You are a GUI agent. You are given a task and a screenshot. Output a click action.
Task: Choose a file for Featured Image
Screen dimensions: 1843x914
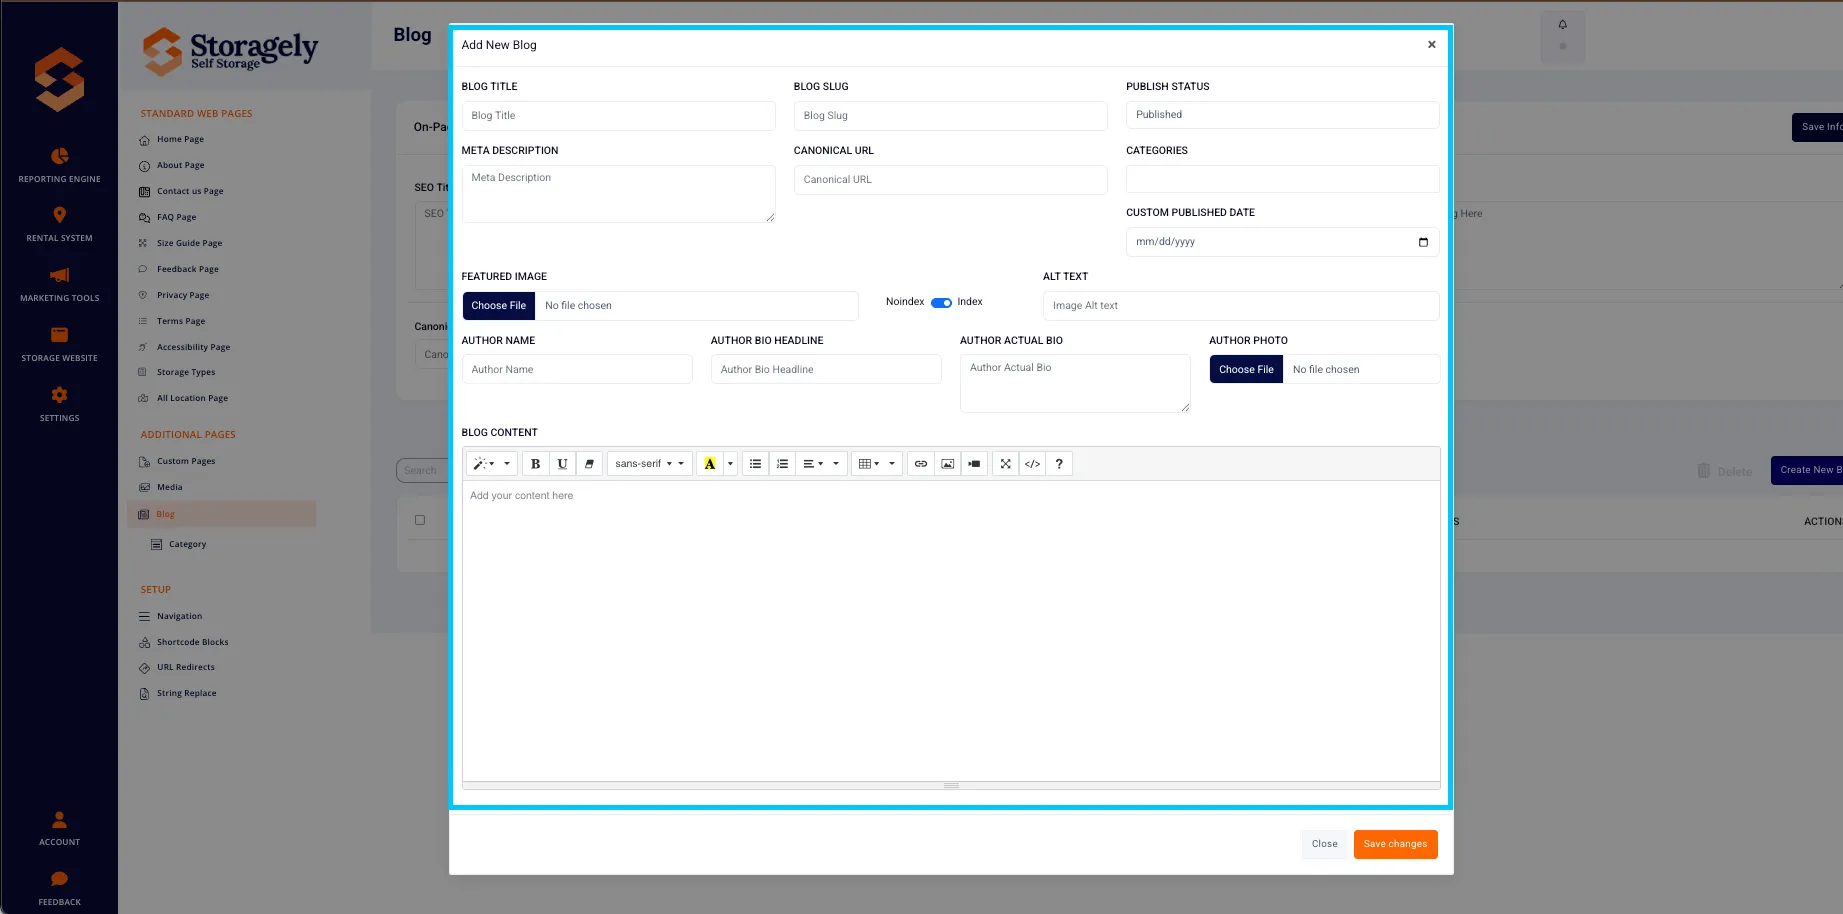[x=498, y=306]
